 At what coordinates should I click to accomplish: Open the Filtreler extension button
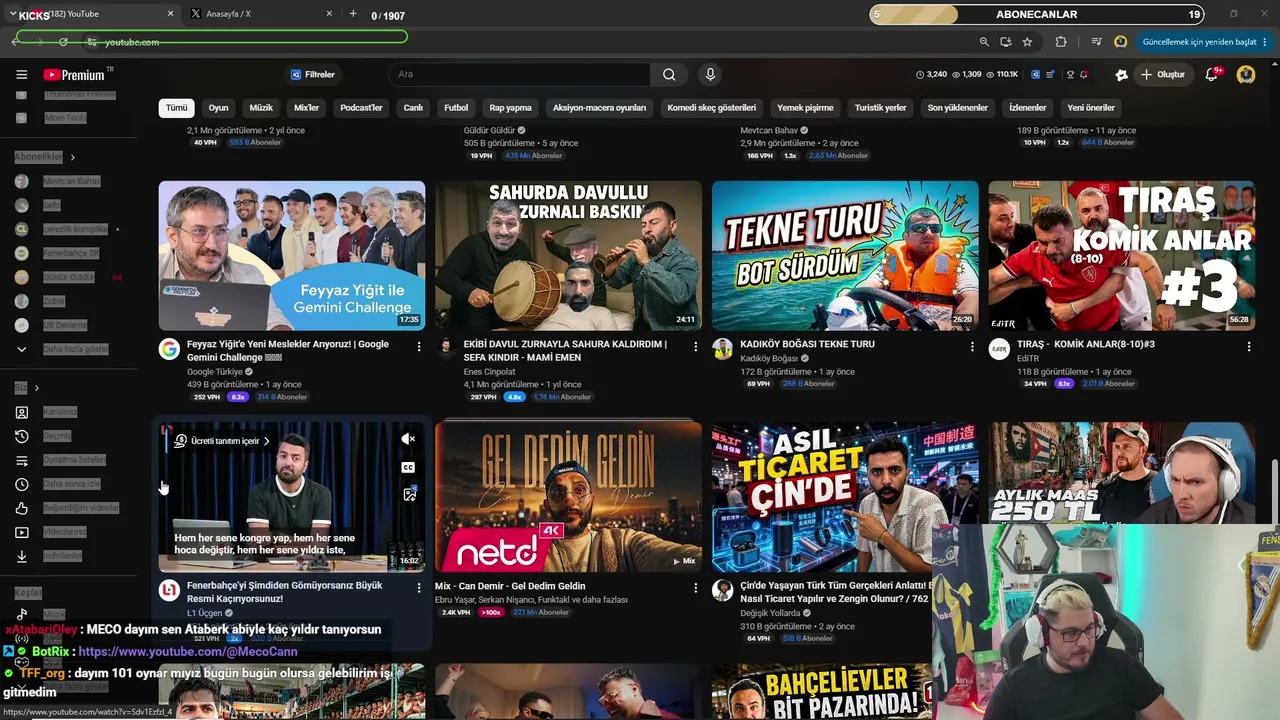click(x=313, y=75)
